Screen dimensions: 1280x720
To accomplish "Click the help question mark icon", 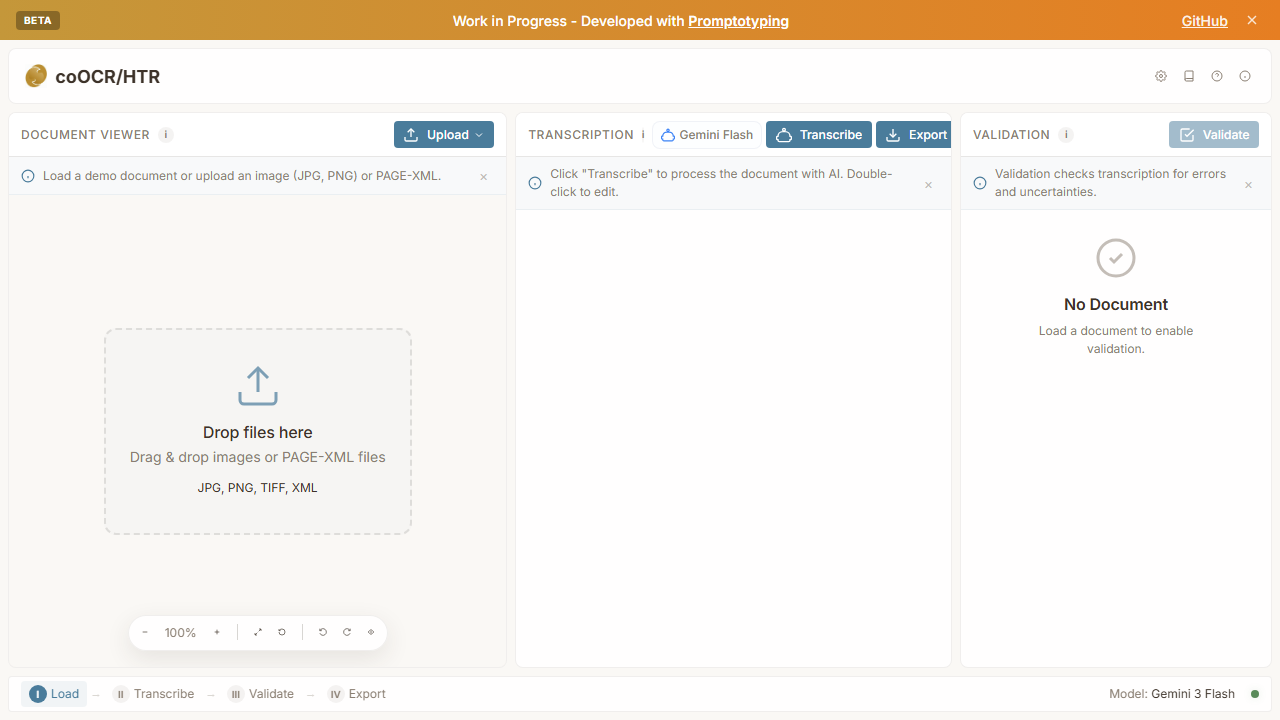I will pos(1217,76).
